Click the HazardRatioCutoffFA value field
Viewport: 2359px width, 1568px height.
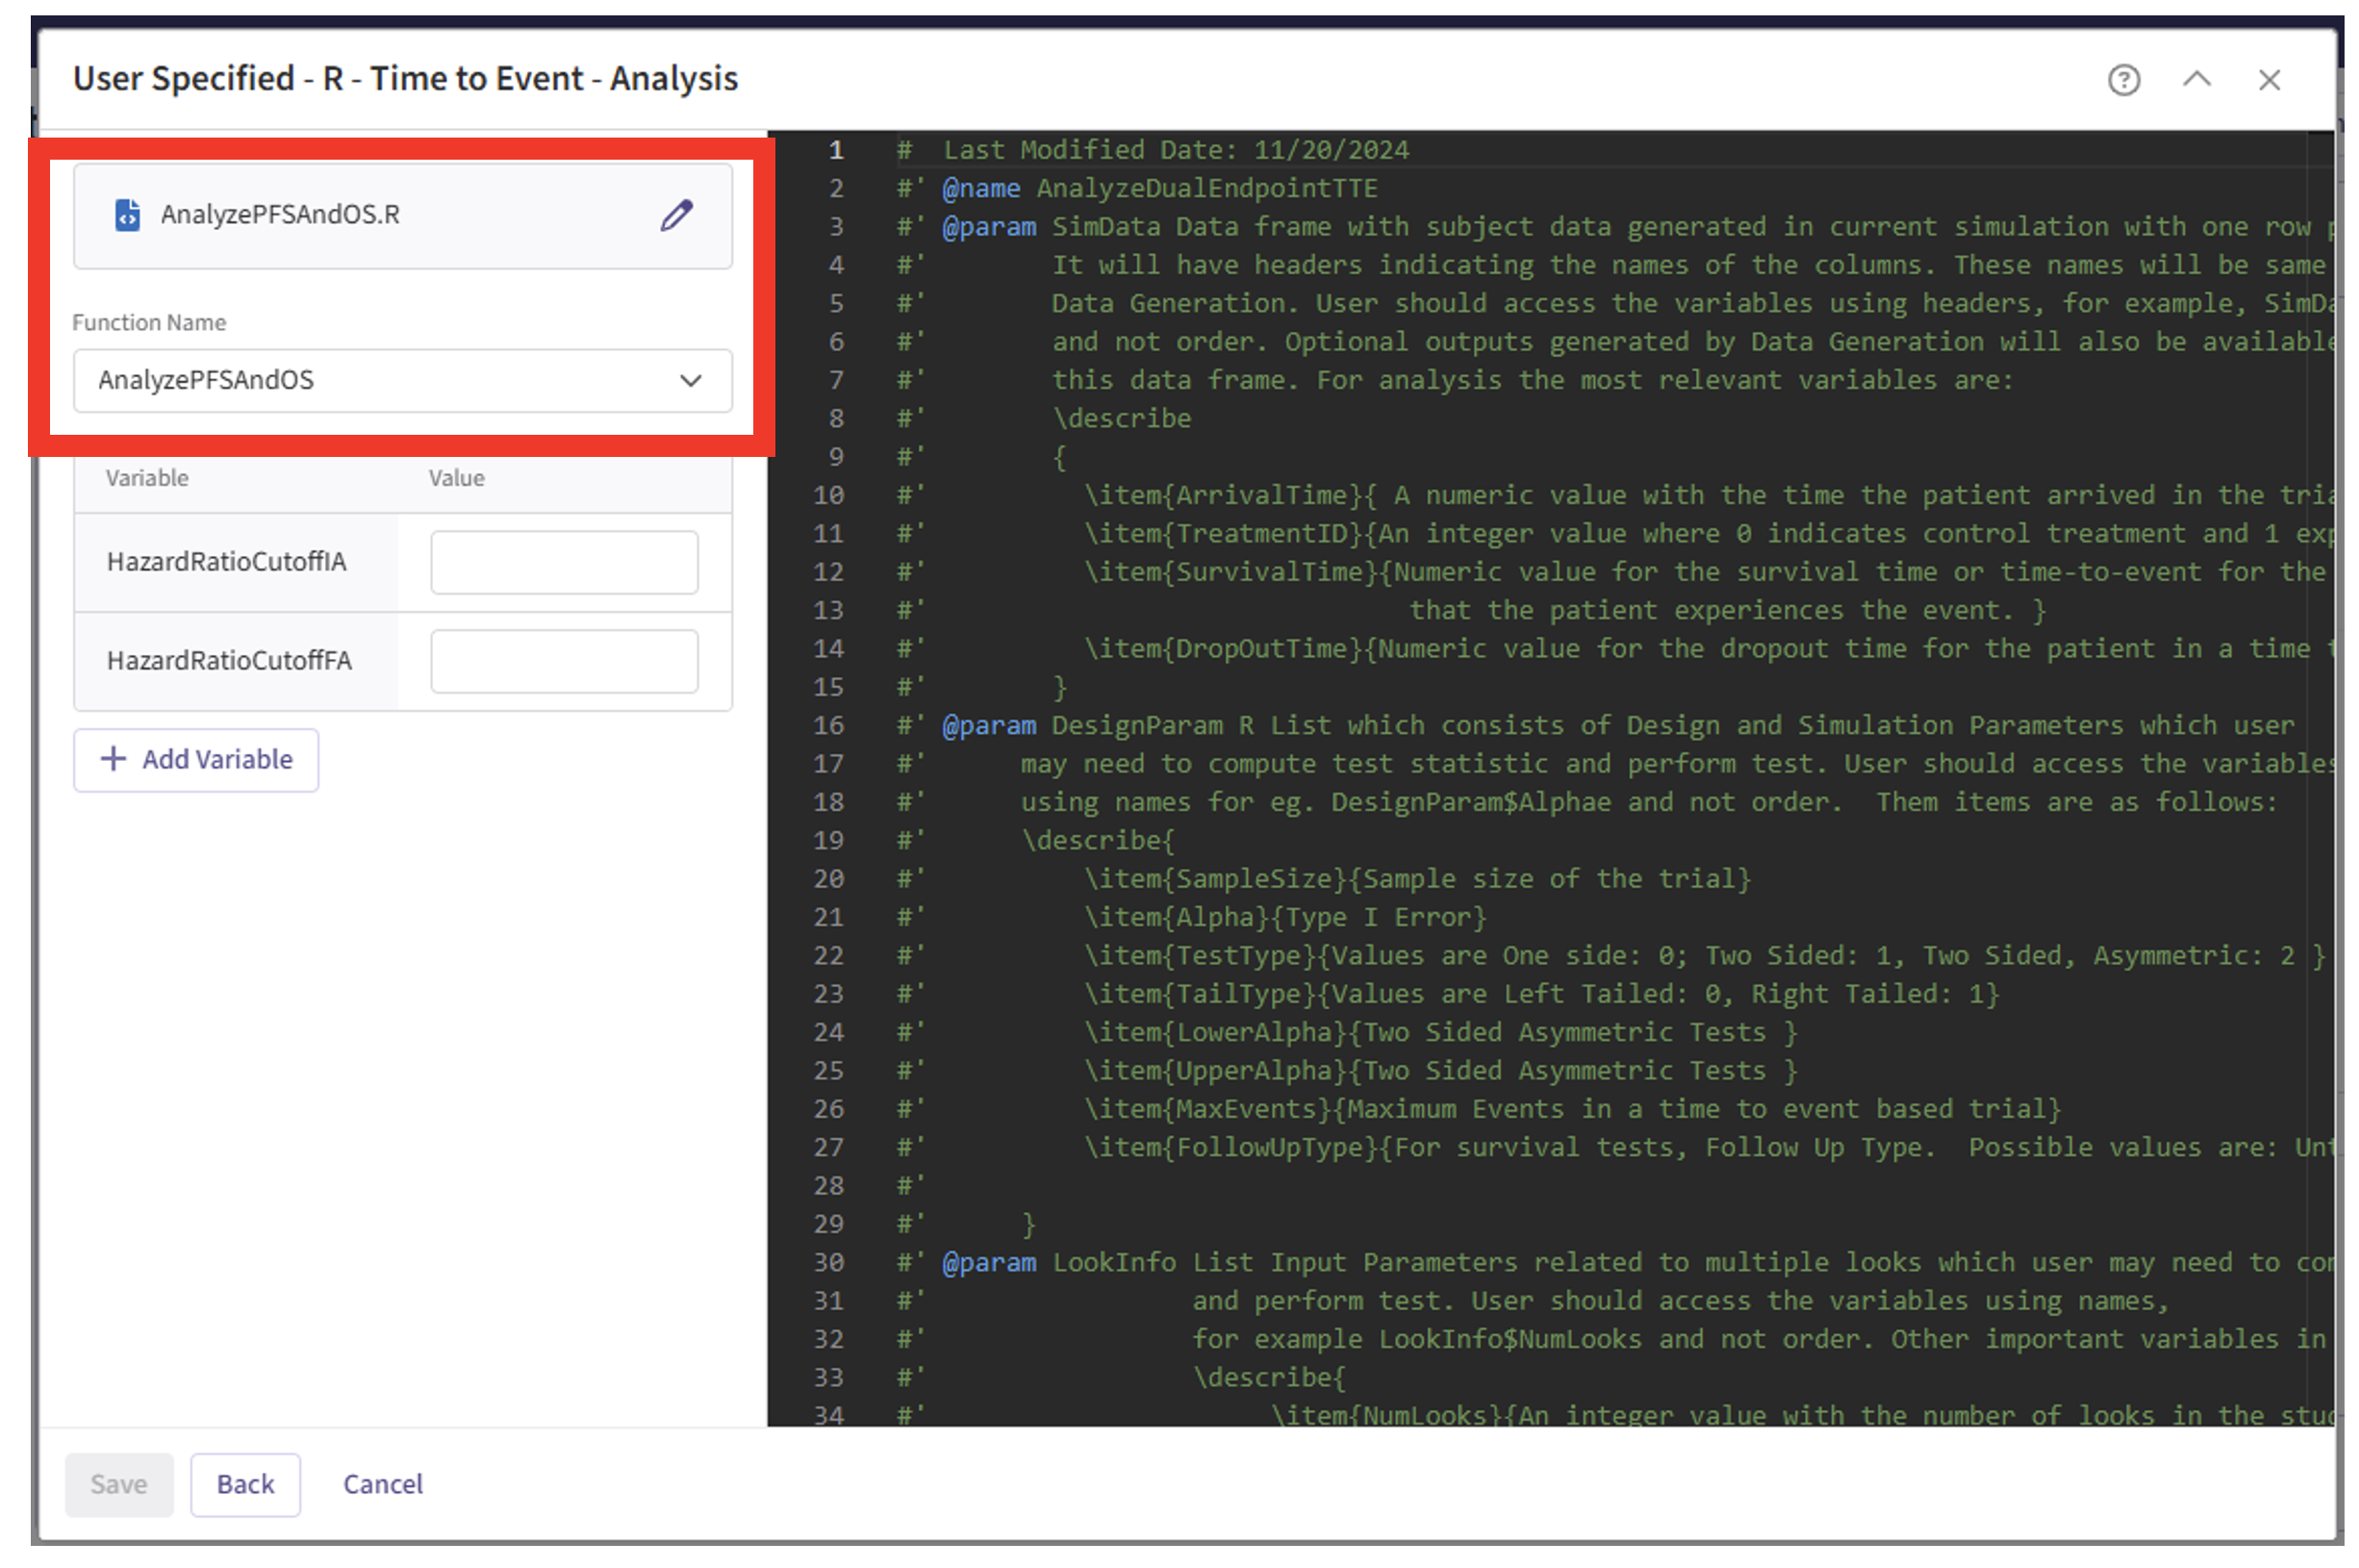[x=564, y=661]
